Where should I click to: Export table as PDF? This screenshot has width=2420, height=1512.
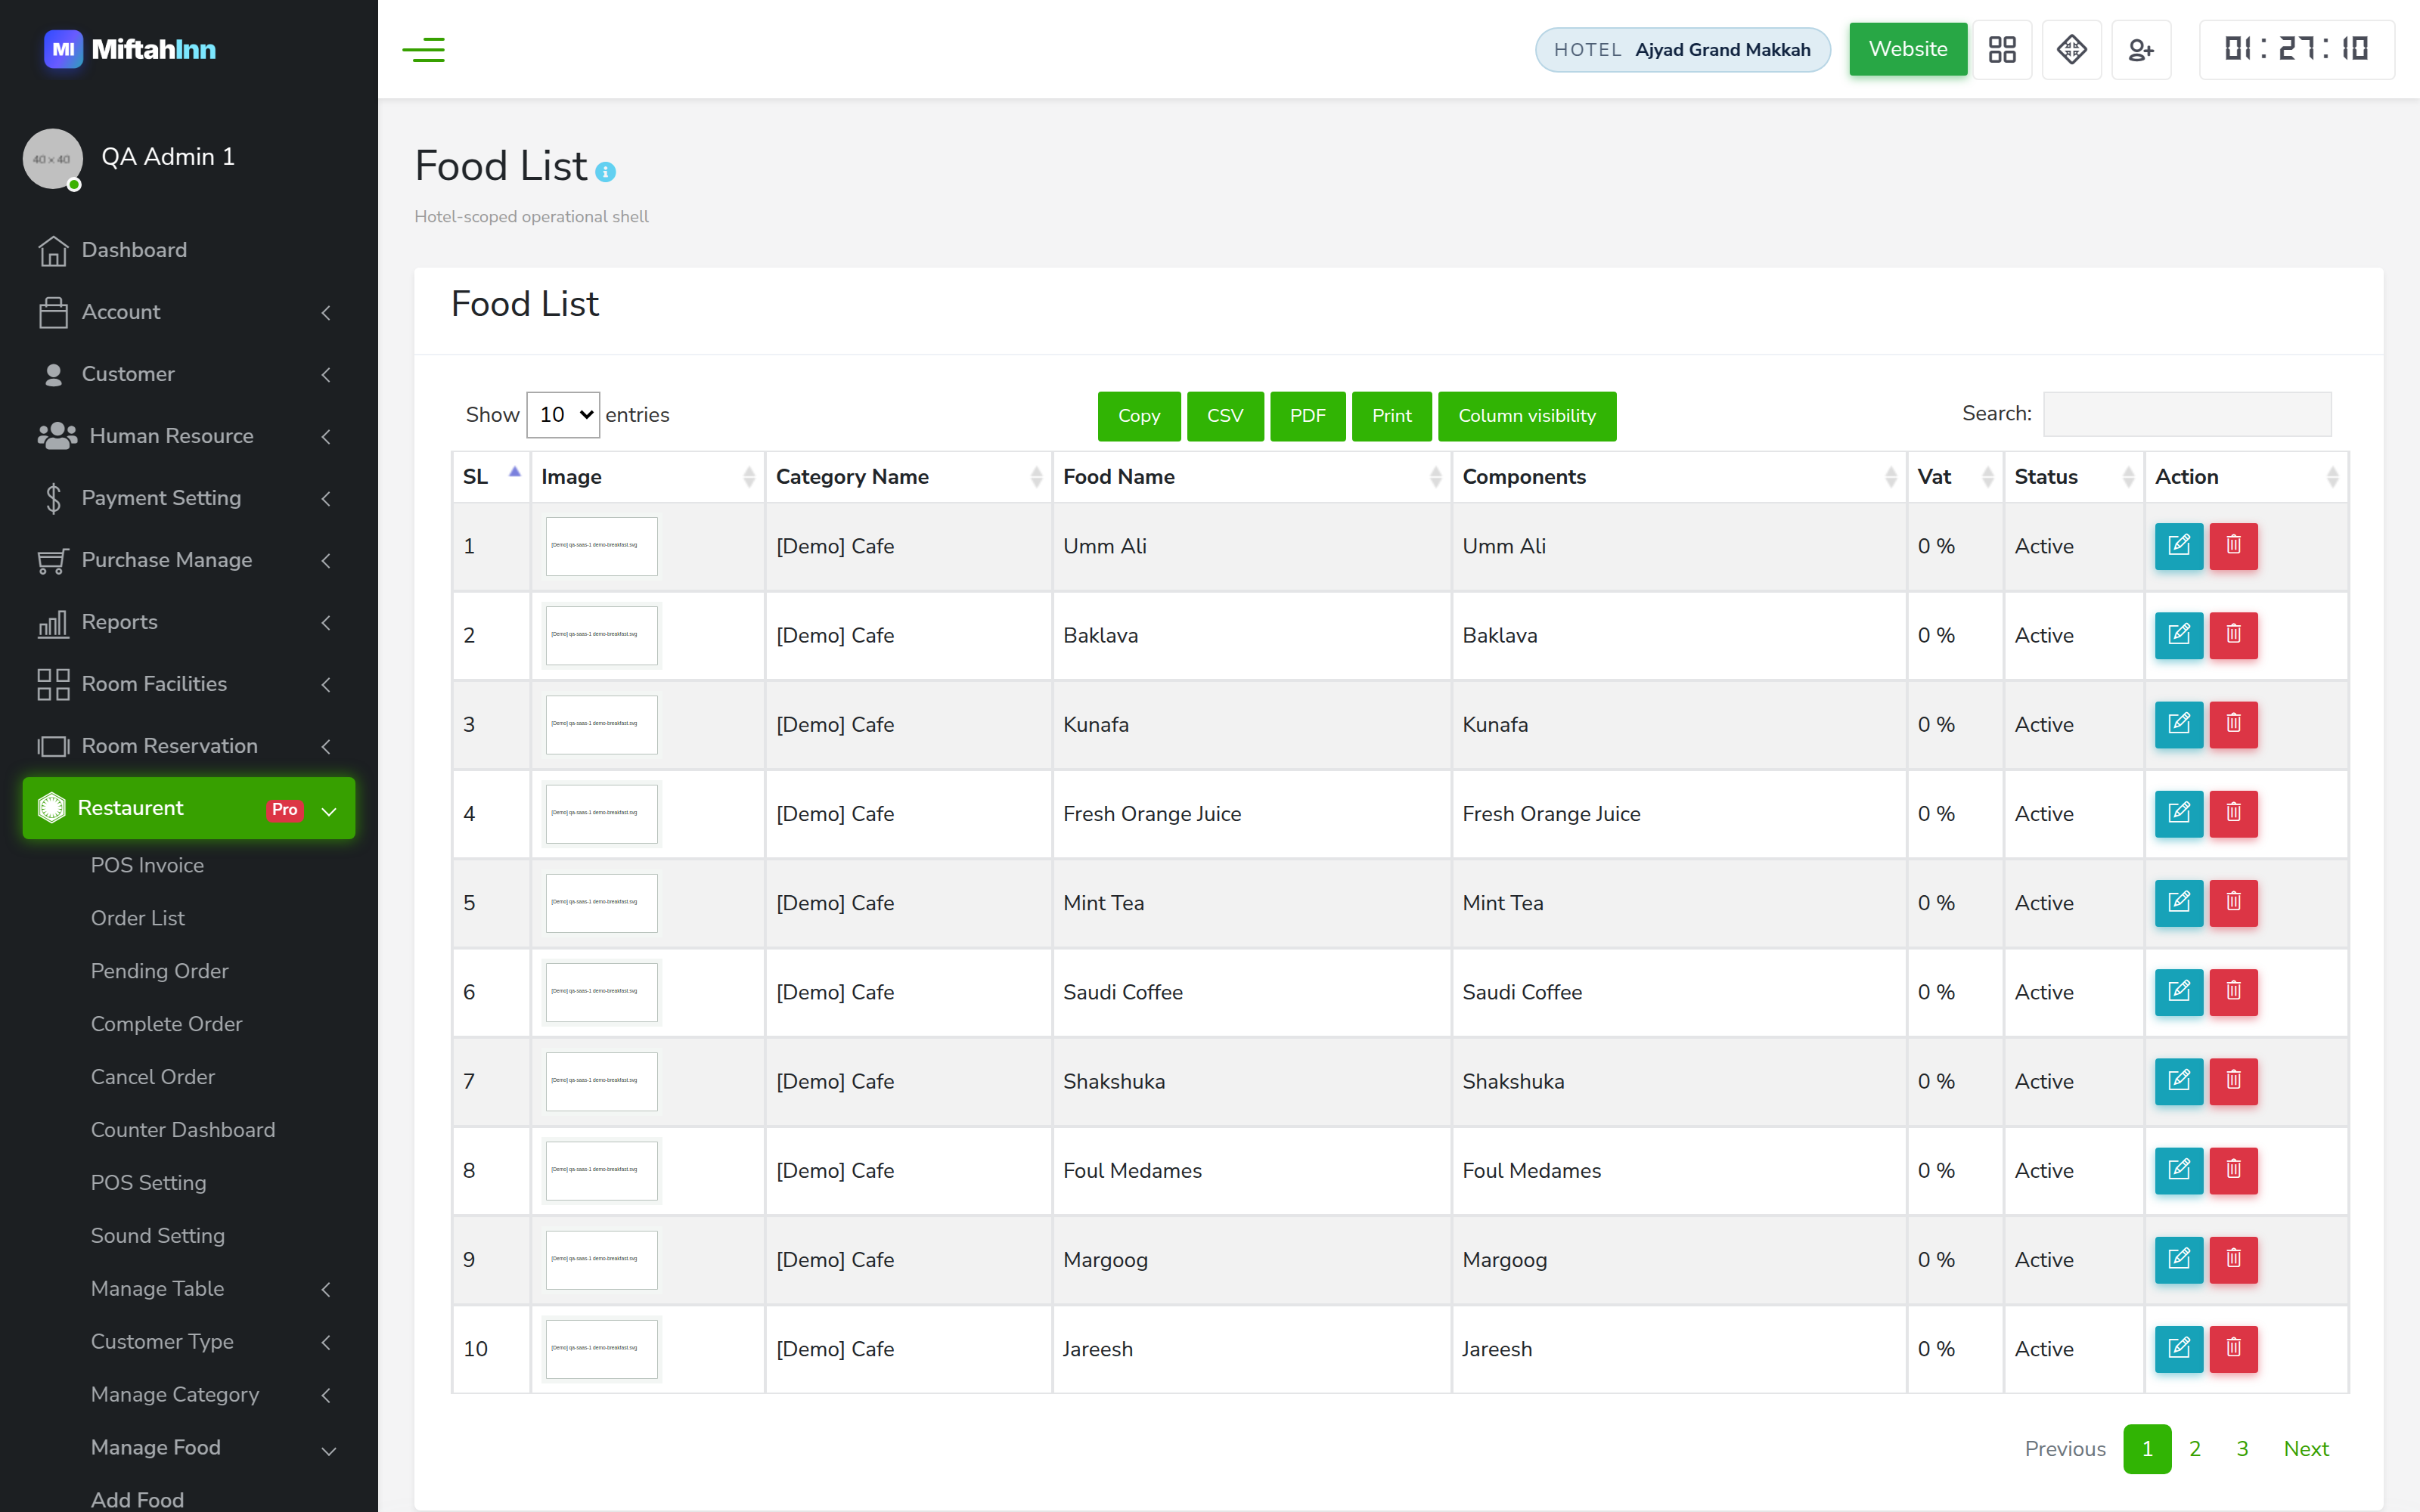pos(1307,416)
